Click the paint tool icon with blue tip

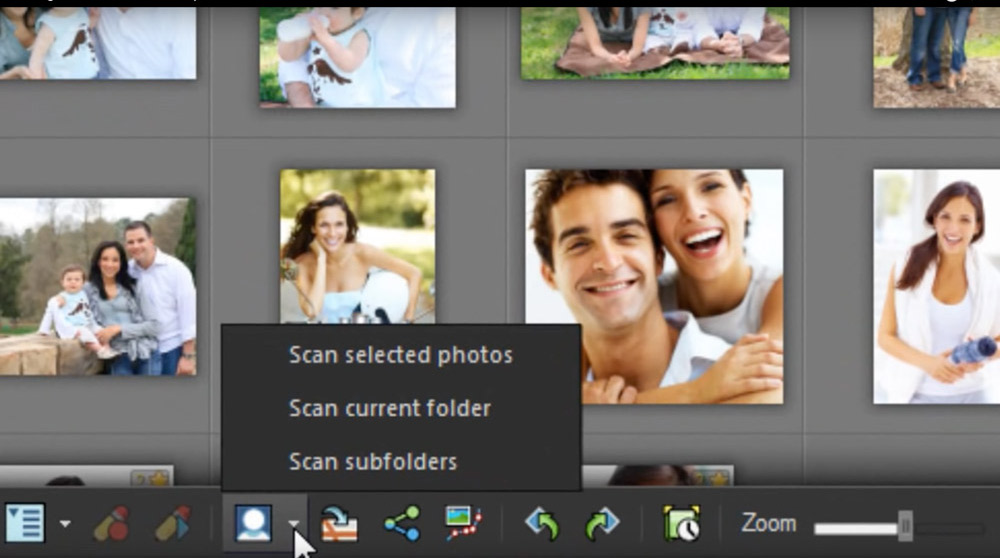[x=172, y=524]
